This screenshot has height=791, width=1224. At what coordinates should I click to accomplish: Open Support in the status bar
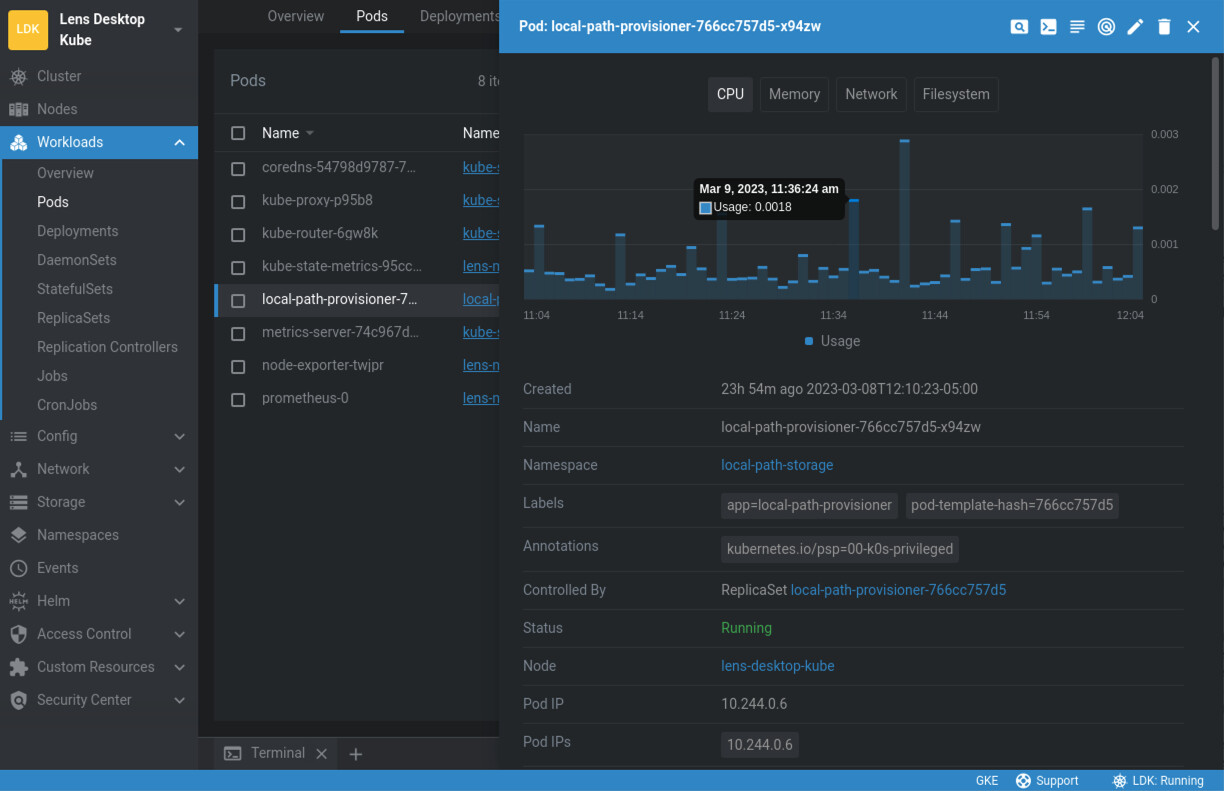point(1047,781)
